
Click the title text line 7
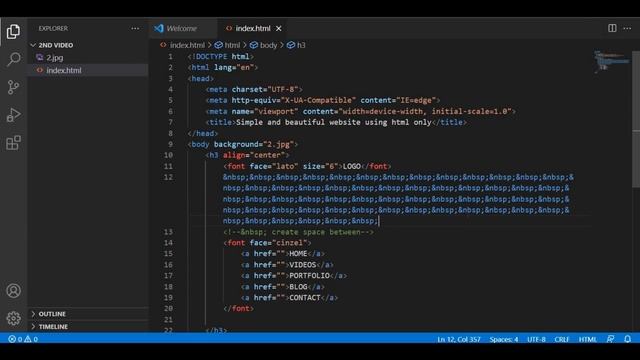tap(336, 122)
